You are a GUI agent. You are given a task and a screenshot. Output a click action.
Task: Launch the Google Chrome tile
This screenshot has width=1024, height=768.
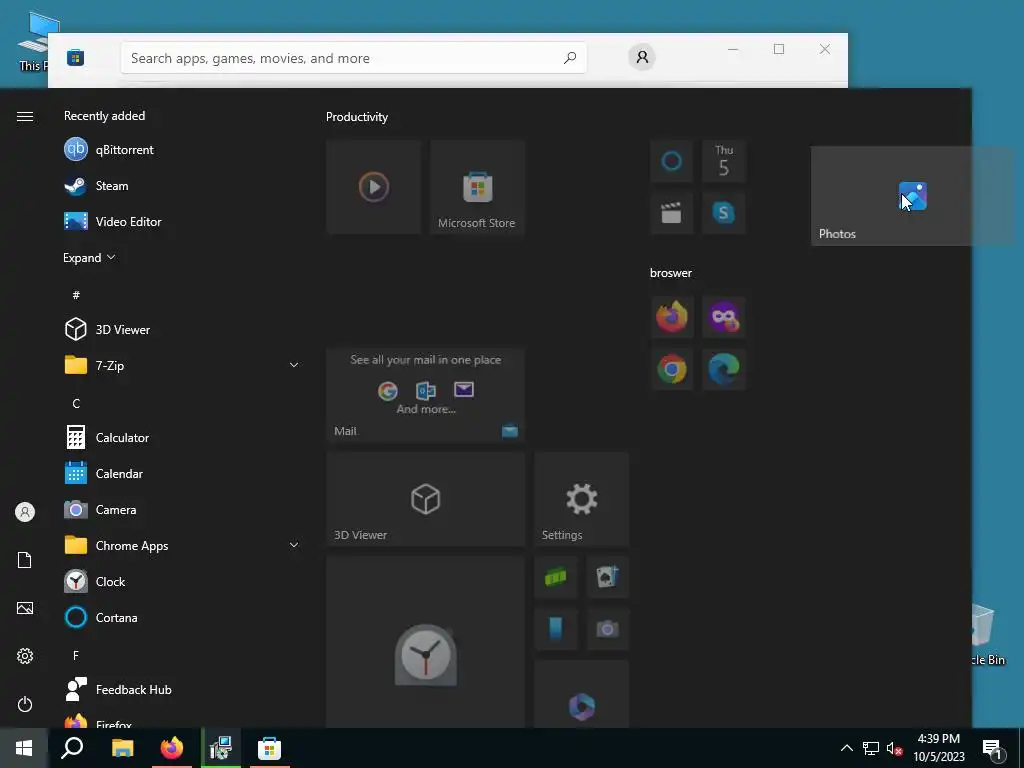point(671,369)
